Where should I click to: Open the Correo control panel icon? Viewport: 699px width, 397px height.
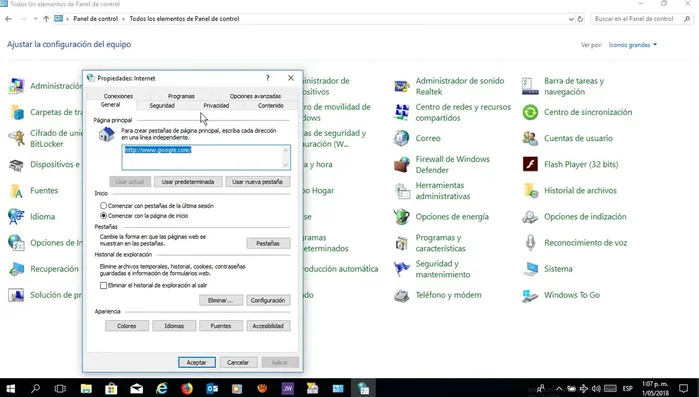pos(402,138)
